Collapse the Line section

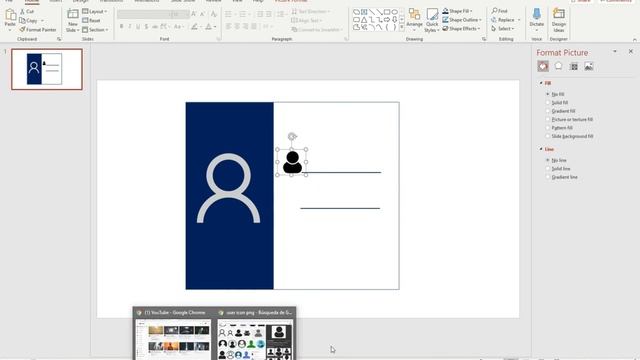541,149
